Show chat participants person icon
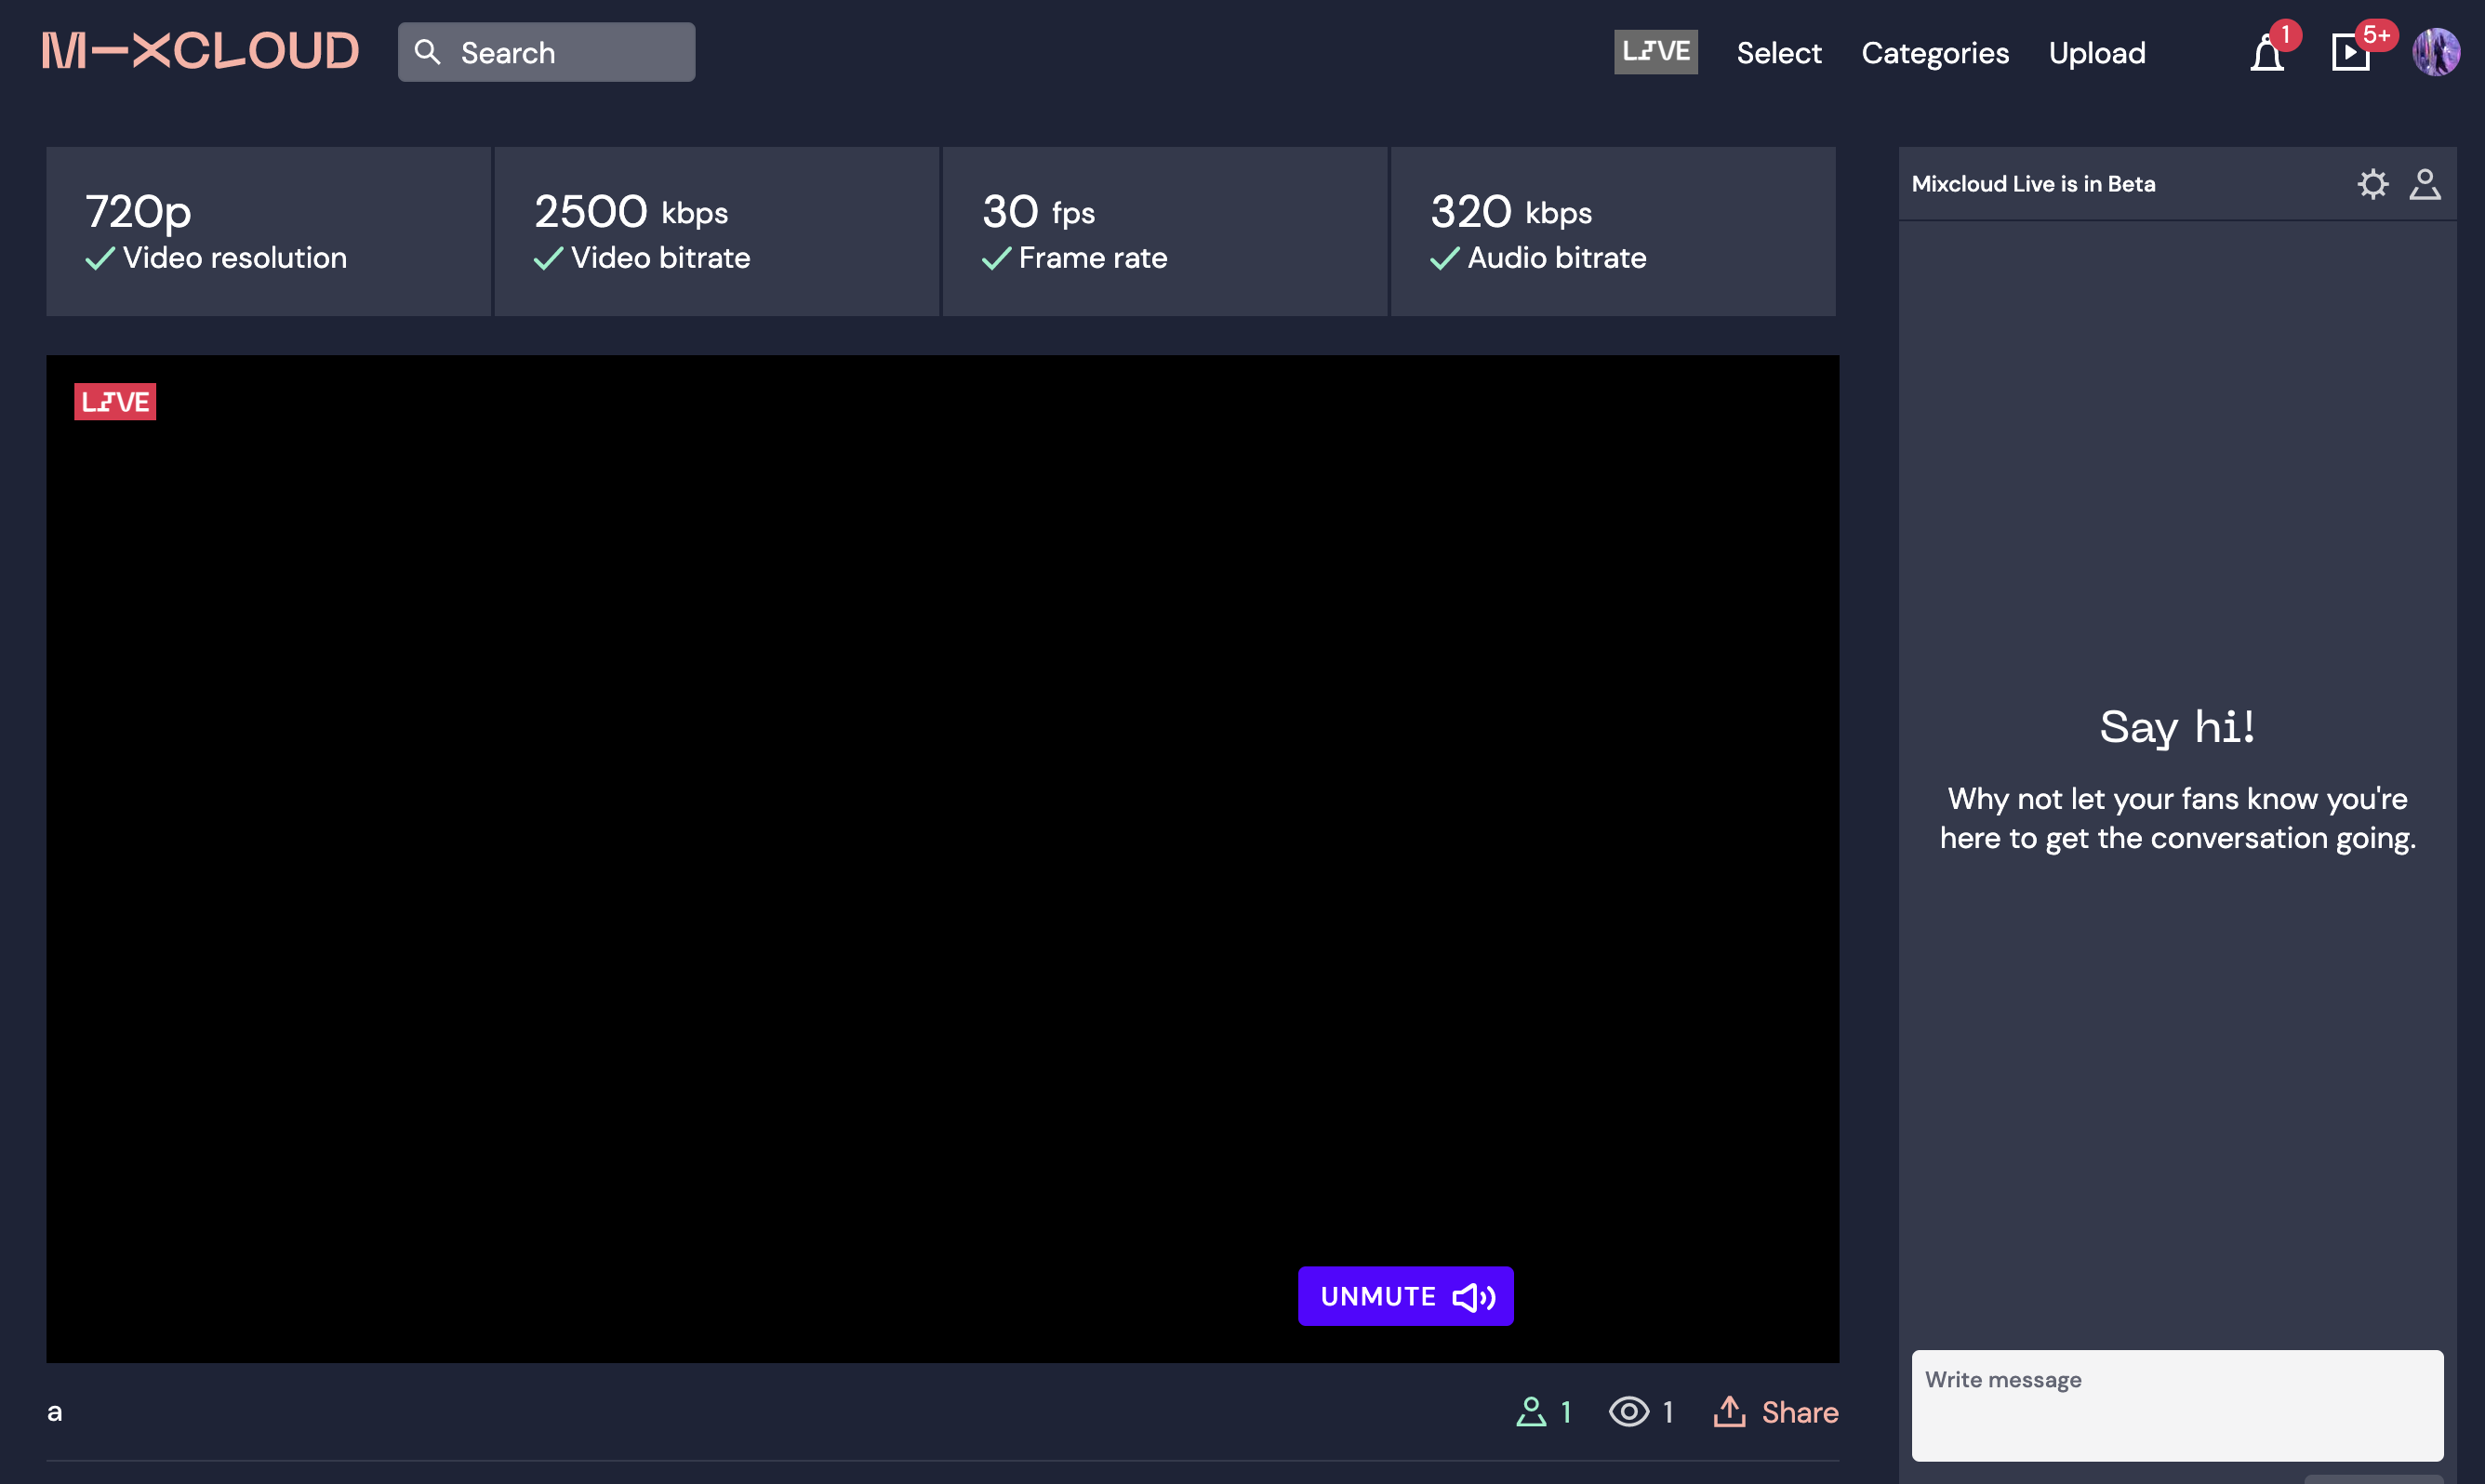The width and height of the screenshot is (2485, 1484). click(2424, 184)
